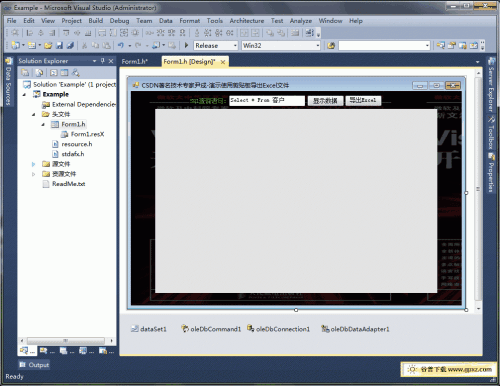
Task: Click the Open File folder icon
Action: point(48,45)
